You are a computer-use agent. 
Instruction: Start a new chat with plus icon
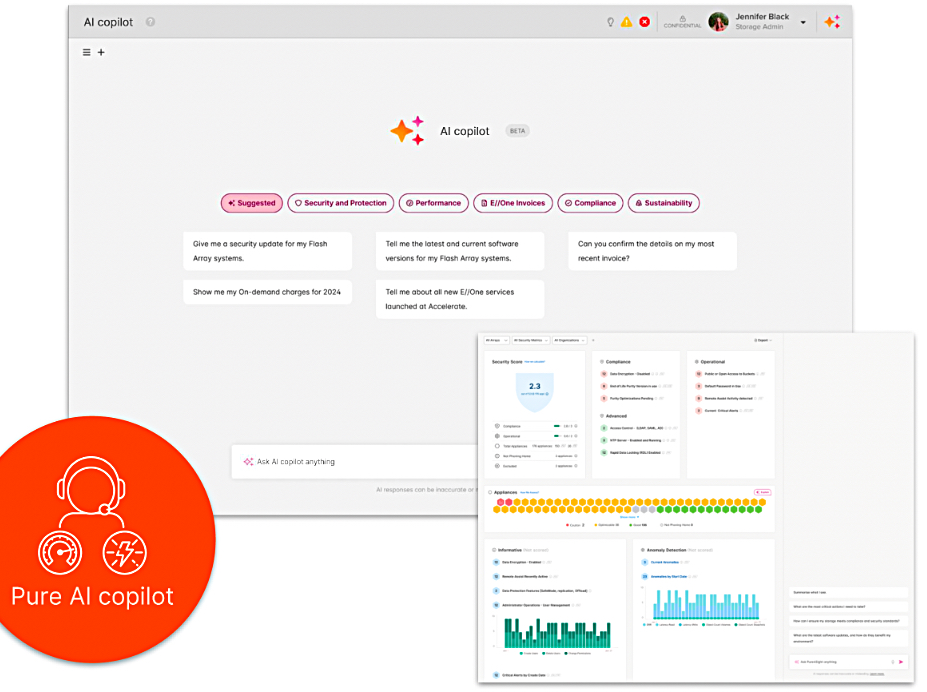pos(101,53)
